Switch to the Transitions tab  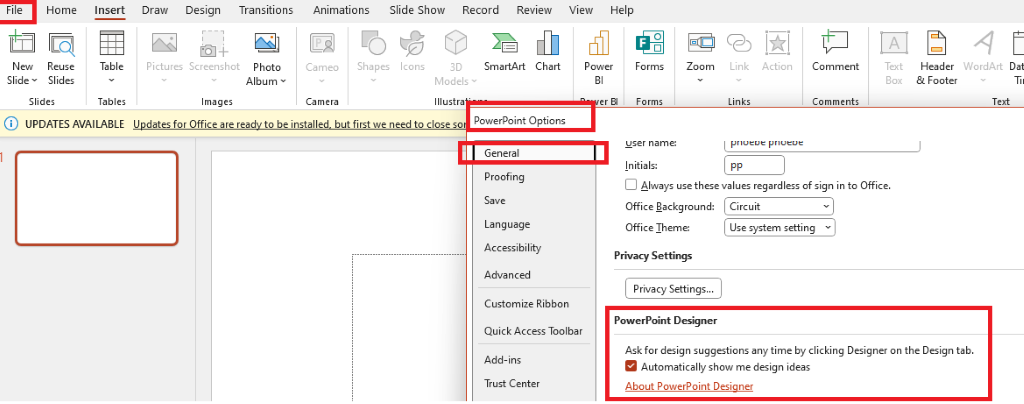tap(266, 10)
